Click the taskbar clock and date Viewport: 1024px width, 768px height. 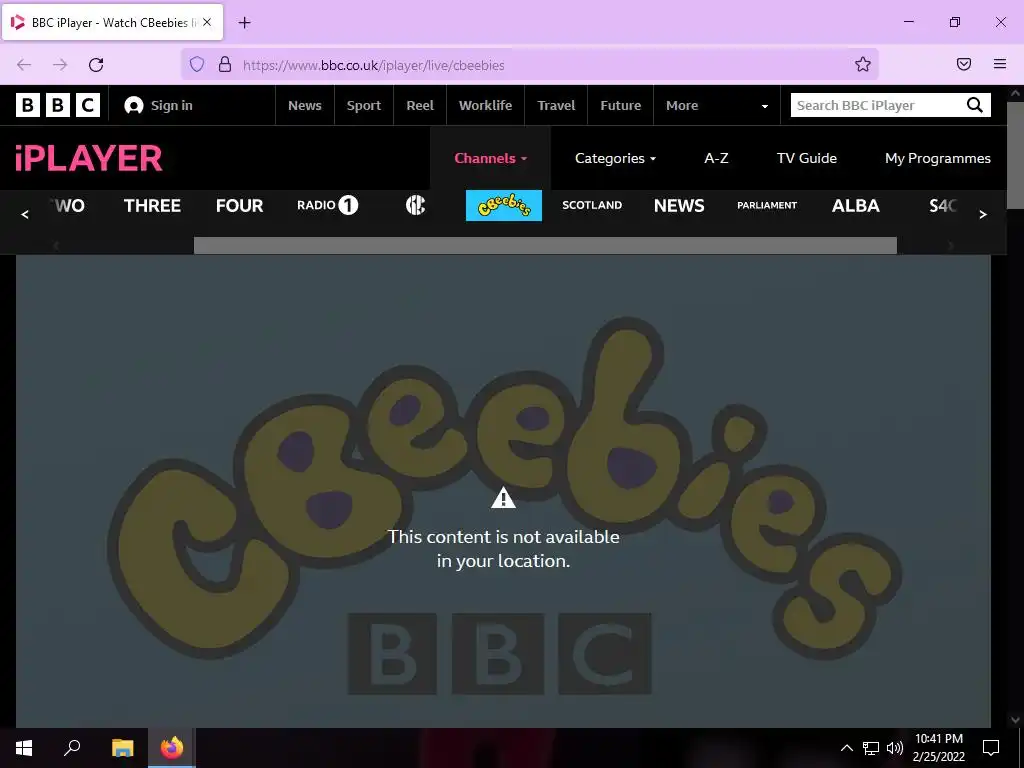tap(938, 748)
